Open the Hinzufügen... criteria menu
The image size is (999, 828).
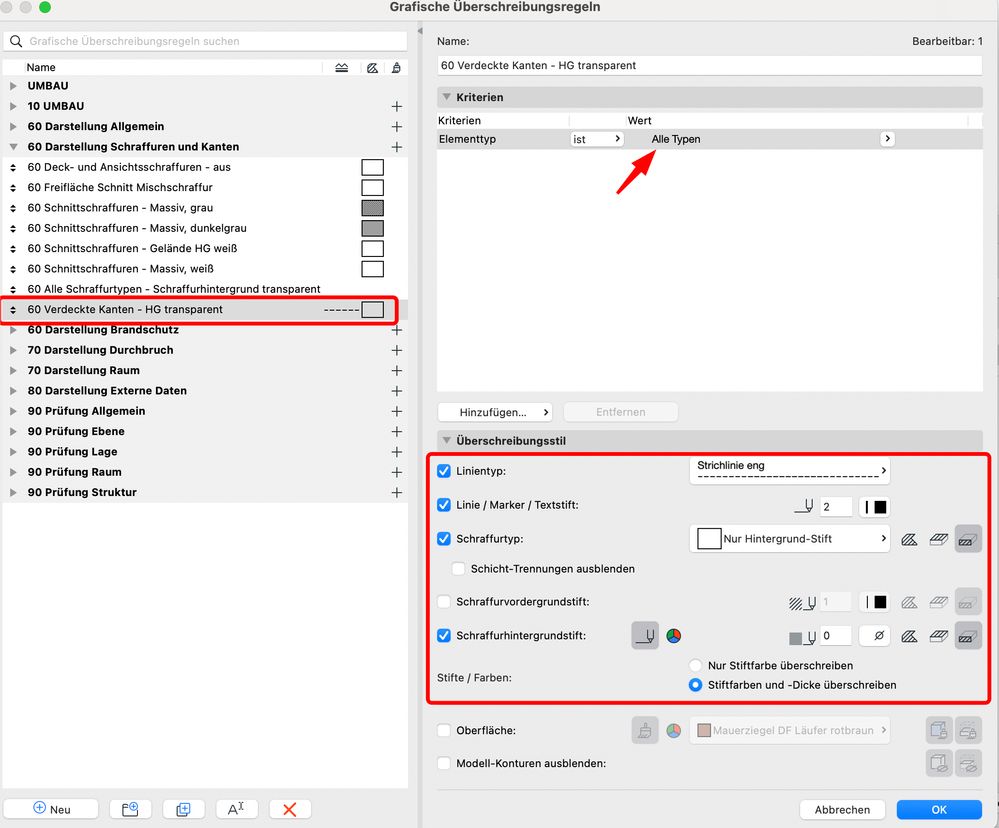click(495, 412)
